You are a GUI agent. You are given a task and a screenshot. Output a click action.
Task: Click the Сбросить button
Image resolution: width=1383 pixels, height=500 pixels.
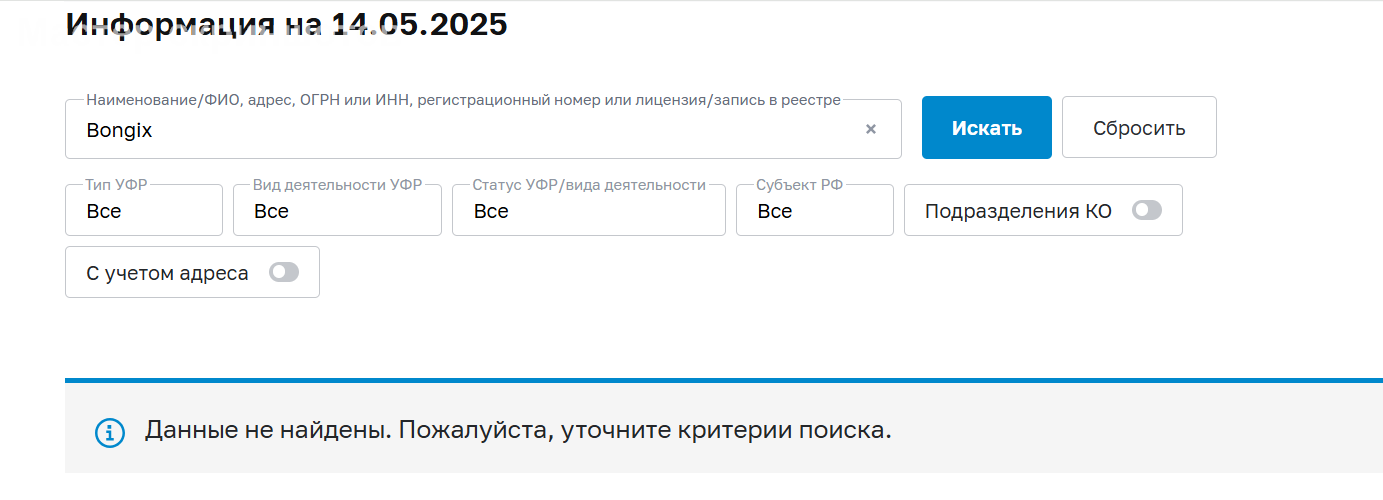click(x=1139, y=128)
